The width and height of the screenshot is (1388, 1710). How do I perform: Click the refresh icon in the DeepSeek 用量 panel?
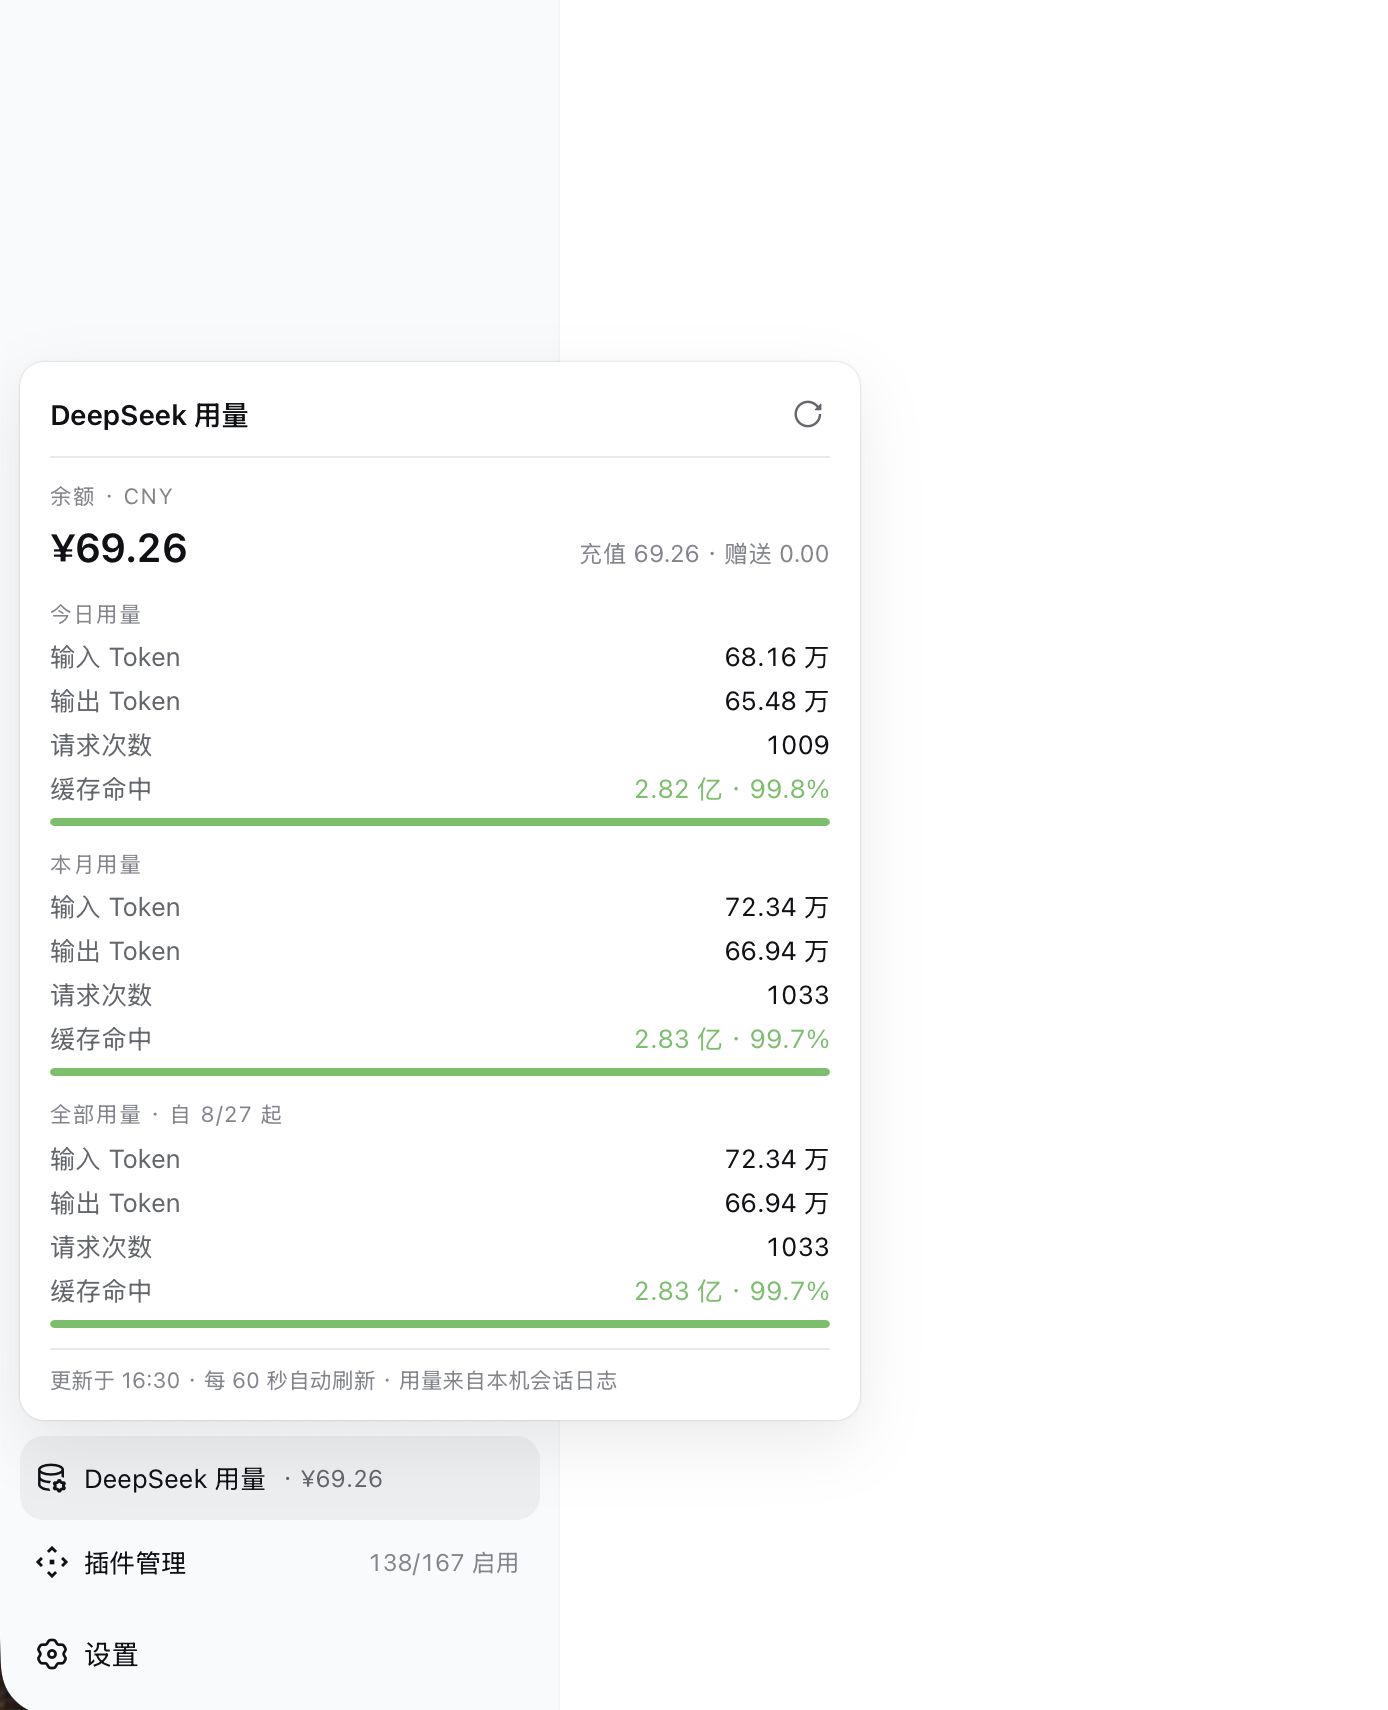[x=808, y=414]
